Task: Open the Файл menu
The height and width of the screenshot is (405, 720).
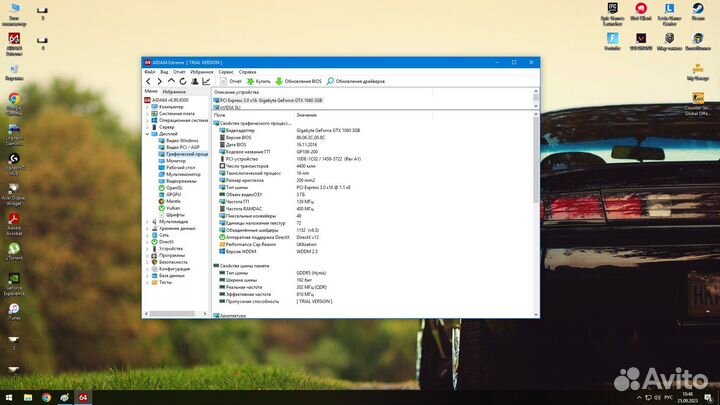Action: click(x=150, y=72)
